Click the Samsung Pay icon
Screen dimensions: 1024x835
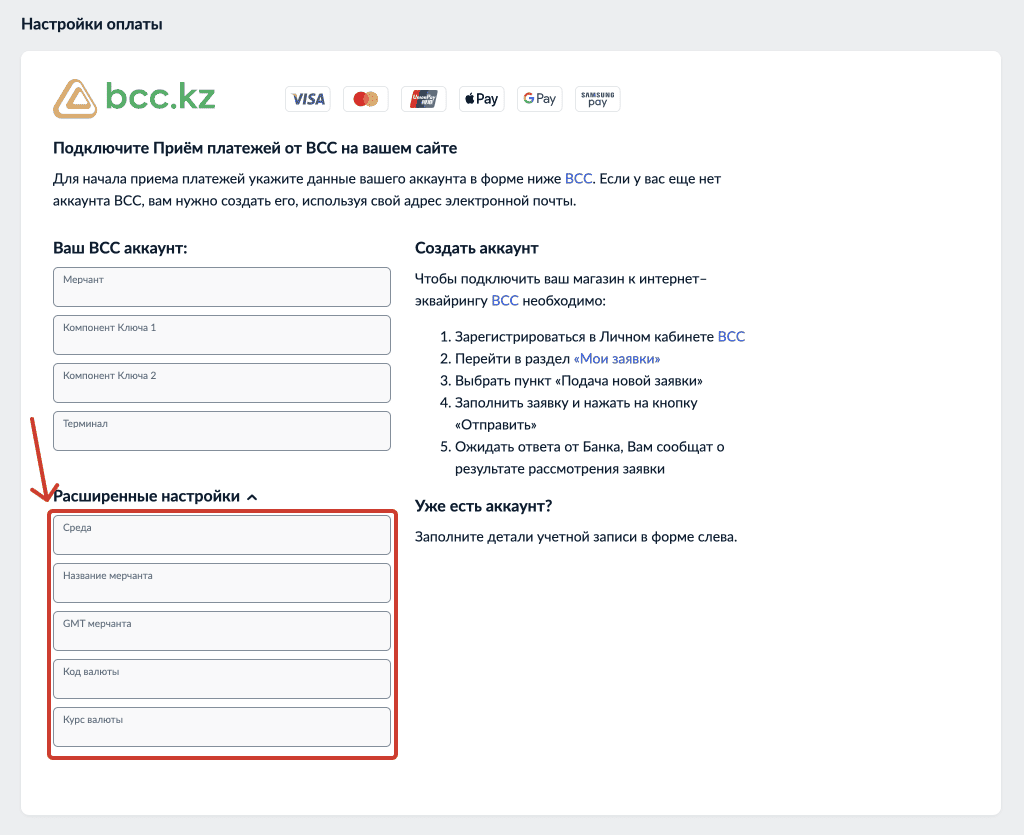click(598, 99)
